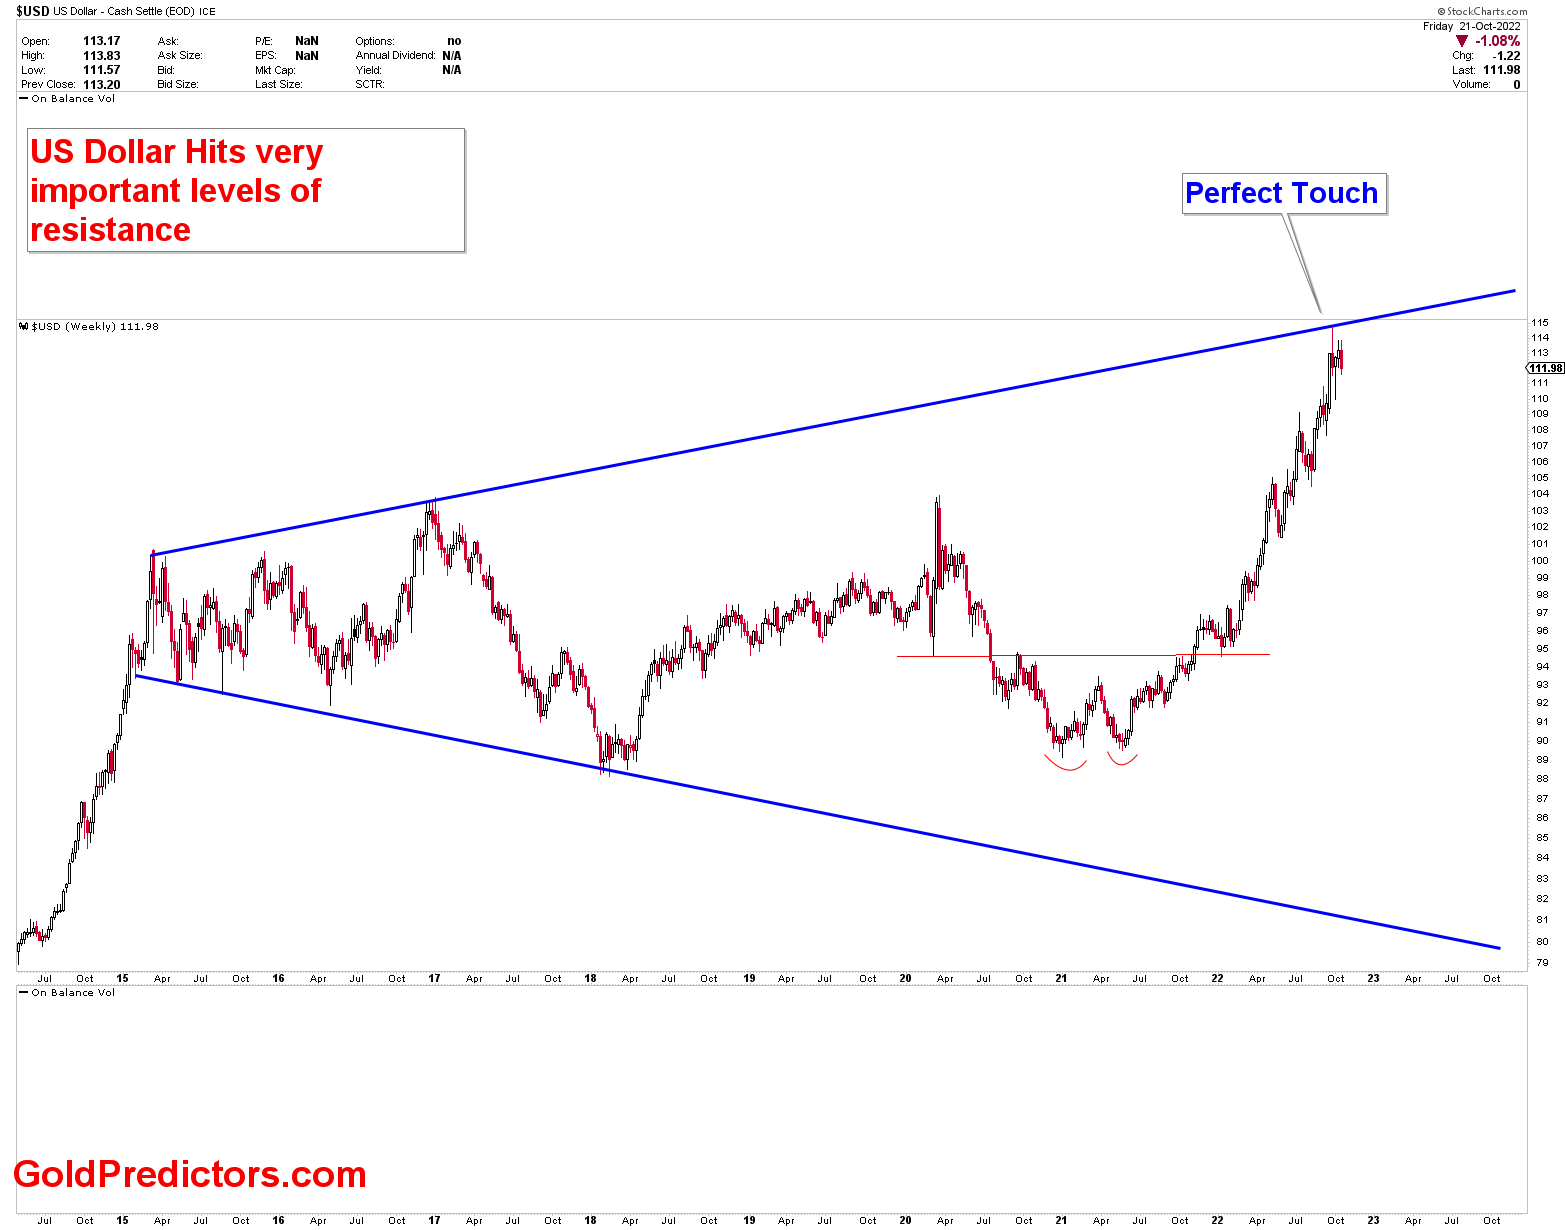Click the 100 level on price axis
Screen dimensions: 1565x1230
click(x=1540, y=561)
